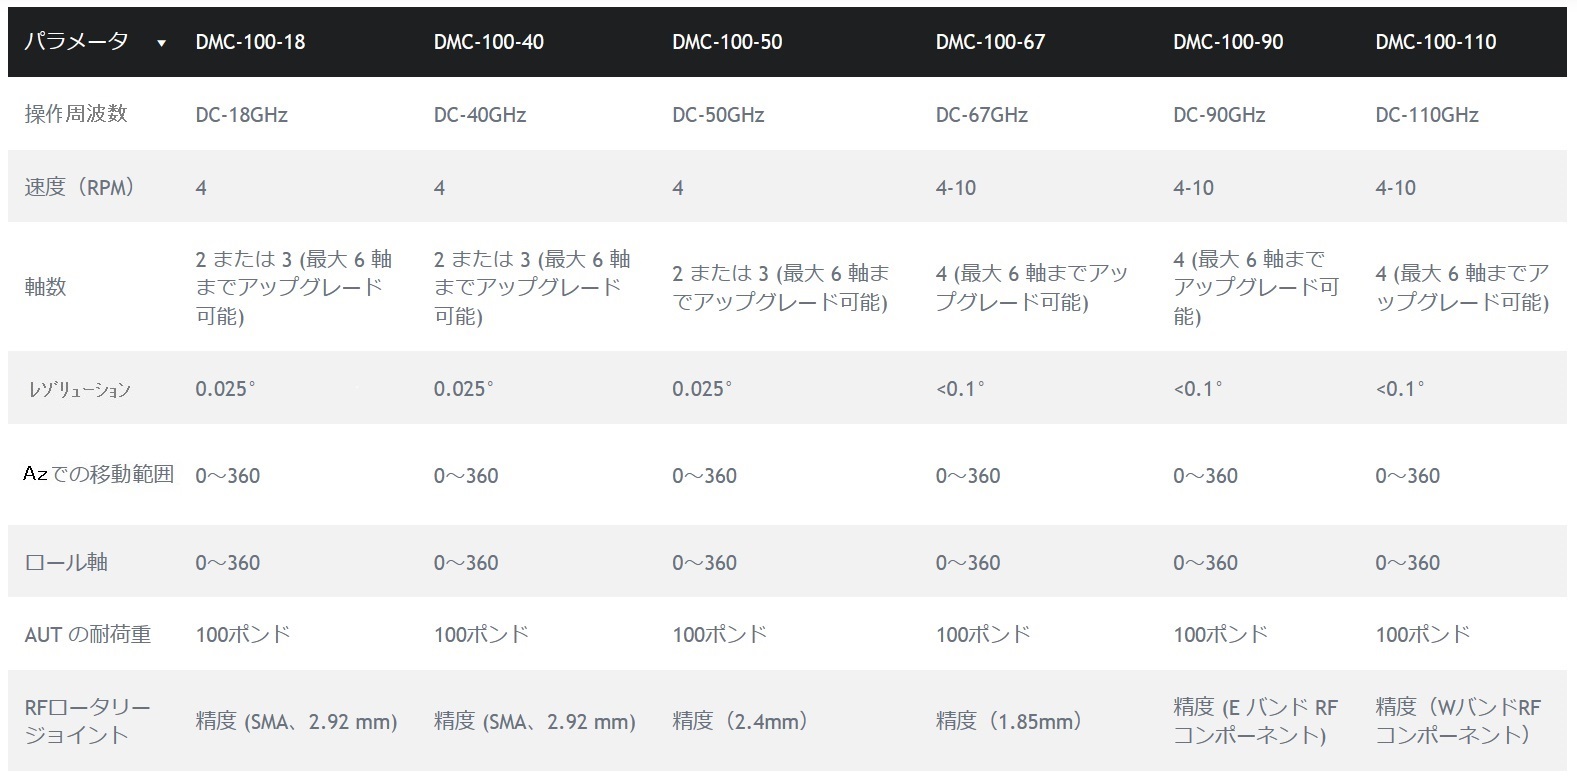Click the RFロータリージョイント row label
The image size is (1577, 783).
[x=87, y=721]
